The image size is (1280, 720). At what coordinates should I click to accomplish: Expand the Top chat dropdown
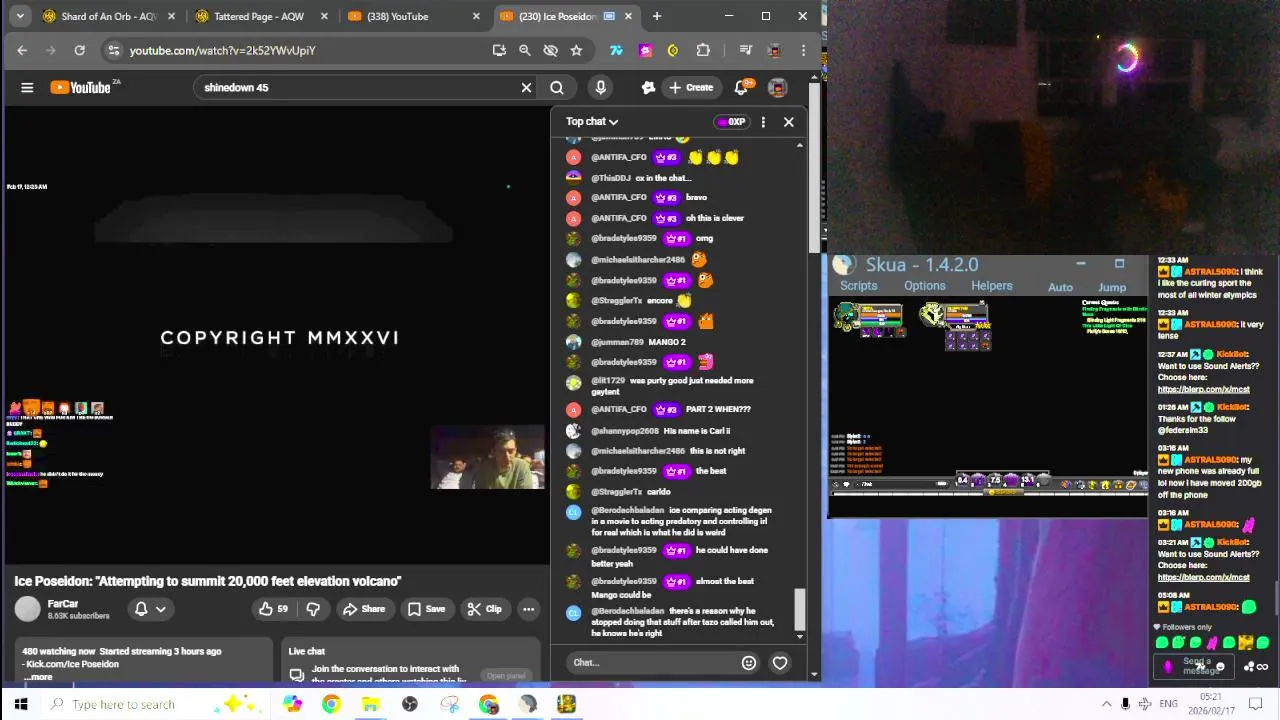(x=592, y=121)
